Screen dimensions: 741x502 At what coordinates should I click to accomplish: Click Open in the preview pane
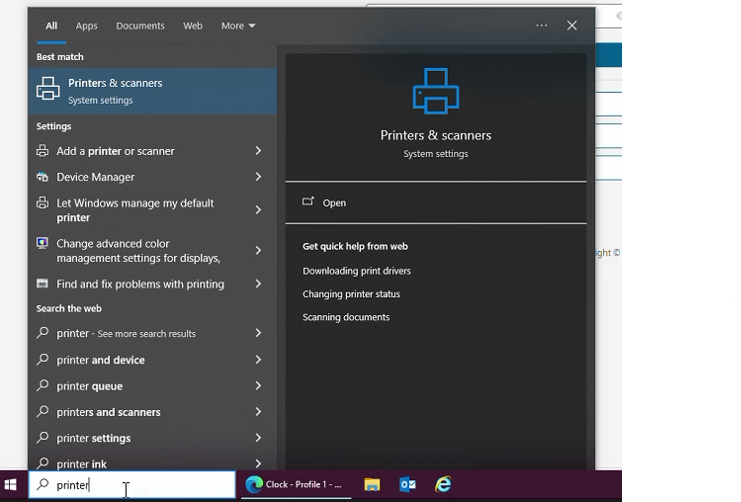334,203
